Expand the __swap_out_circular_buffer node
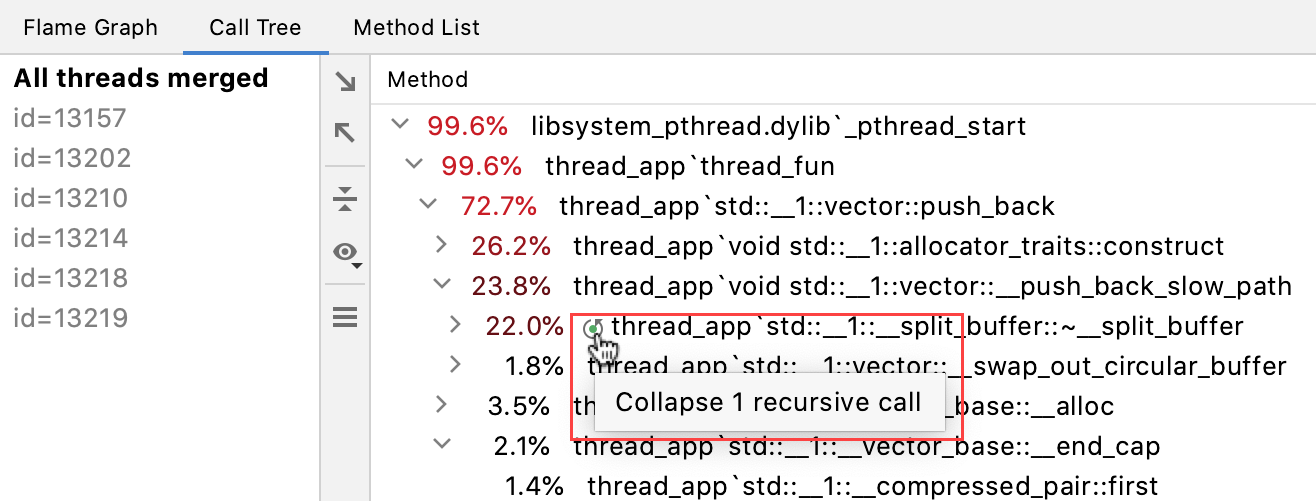The height and width of the screenshot is (501, 1316). click(x=456, y=365)
